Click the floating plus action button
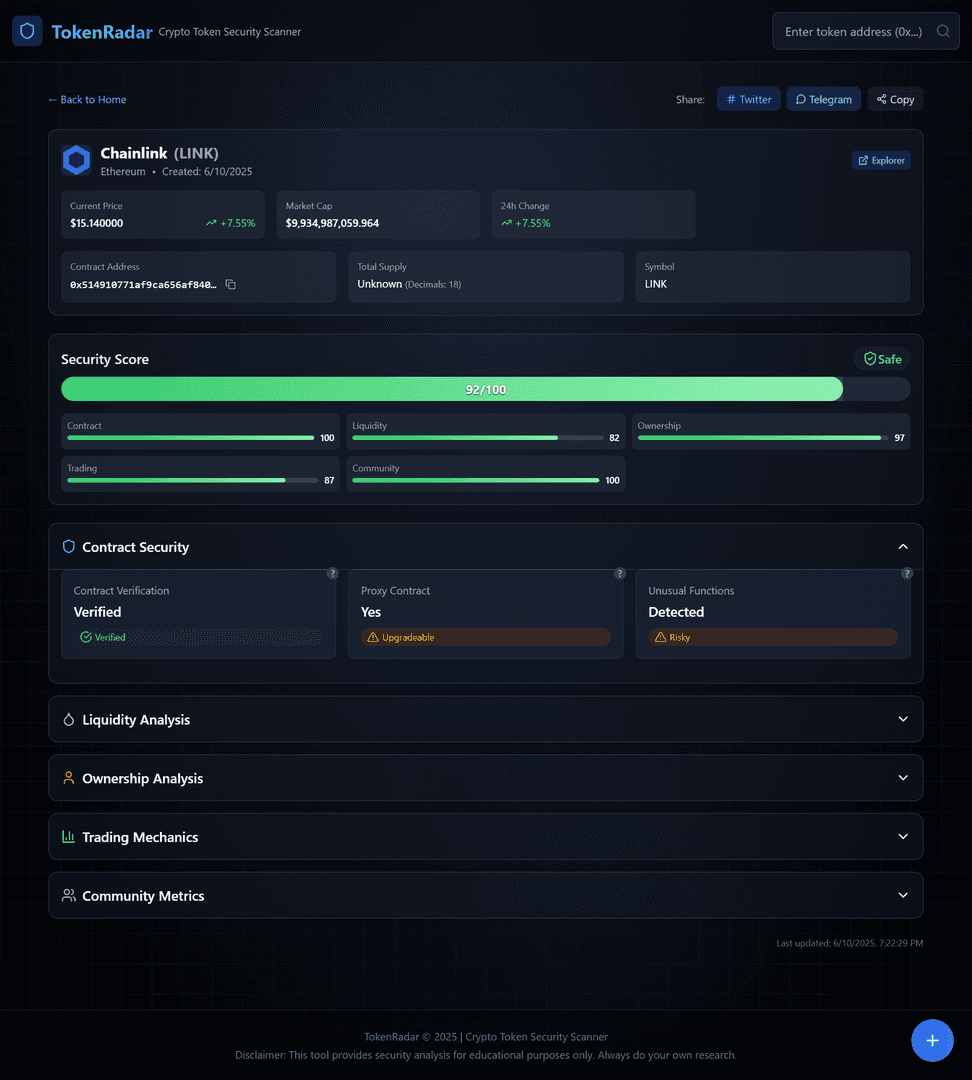Screen dimensions: 972x1080 click(x=932, y=1040)
